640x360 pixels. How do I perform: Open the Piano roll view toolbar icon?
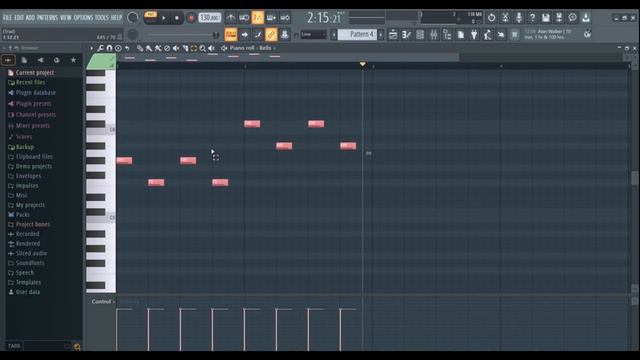click(406, 35)
